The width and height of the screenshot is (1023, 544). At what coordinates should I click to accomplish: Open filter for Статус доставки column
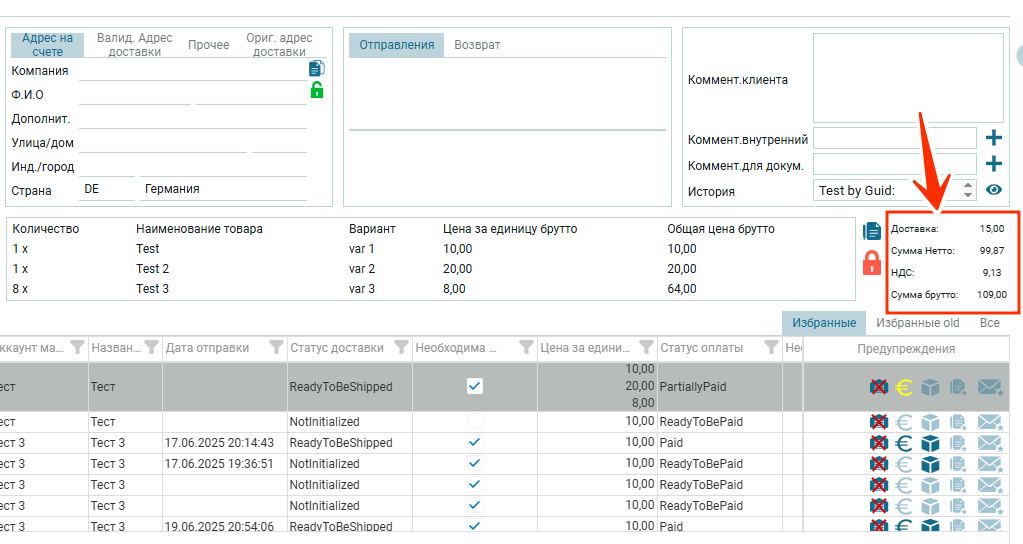400,348
